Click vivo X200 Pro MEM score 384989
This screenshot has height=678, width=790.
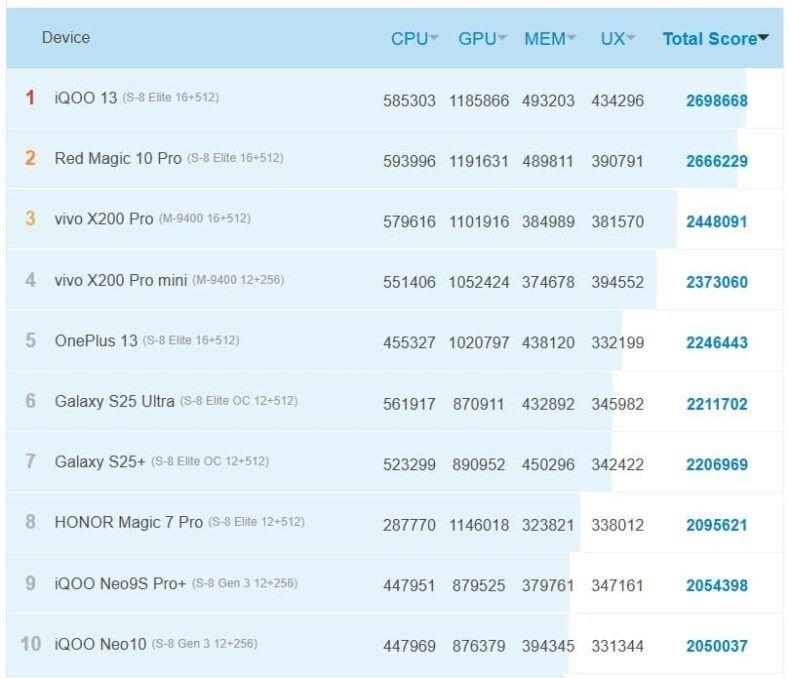(x=548, y=222)
